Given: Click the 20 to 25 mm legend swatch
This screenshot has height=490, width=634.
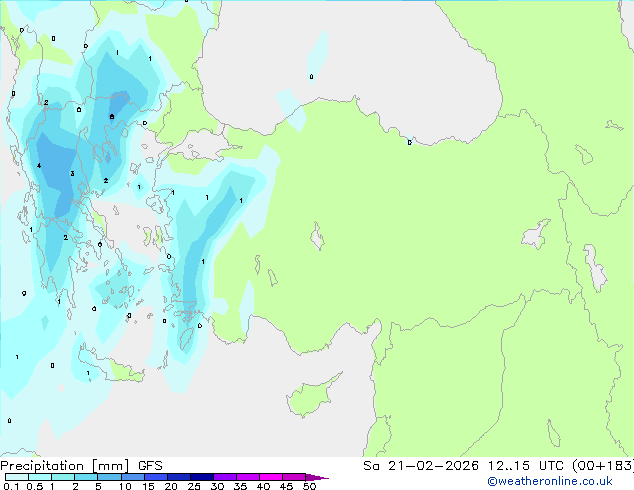Looking at the screenshot, I should (x=179, y=477).
